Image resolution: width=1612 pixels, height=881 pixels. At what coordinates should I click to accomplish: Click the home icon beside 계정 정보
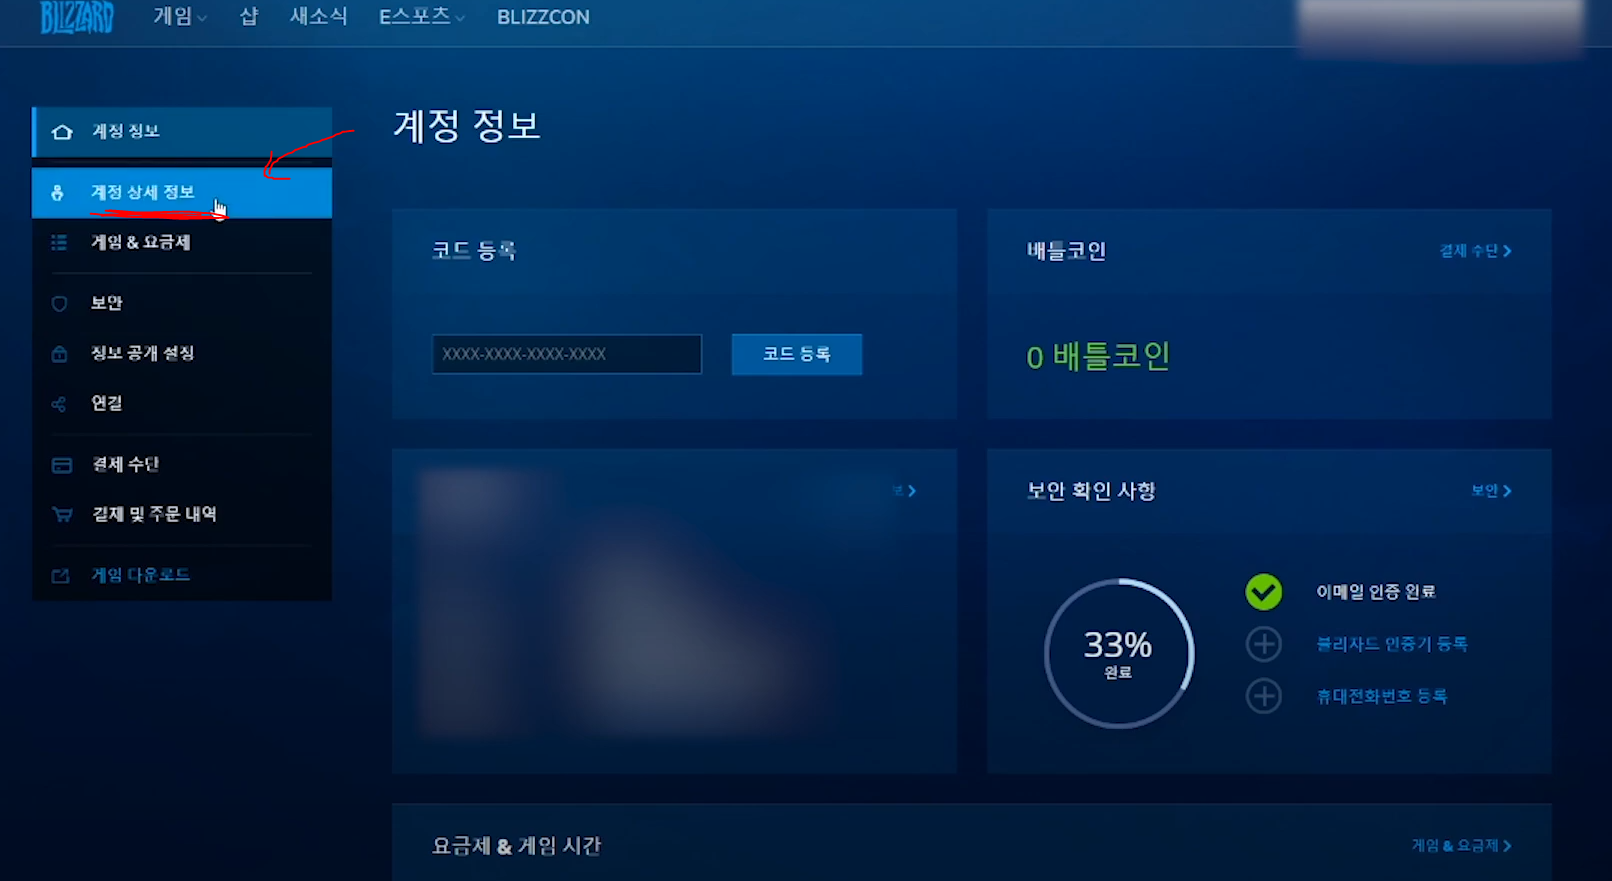coord(62,132)
